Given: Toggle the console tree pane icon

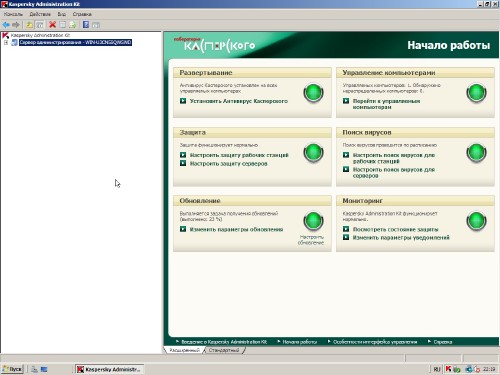Looking at the screenshot, I should pyautogui.click(x=40, y=25).
